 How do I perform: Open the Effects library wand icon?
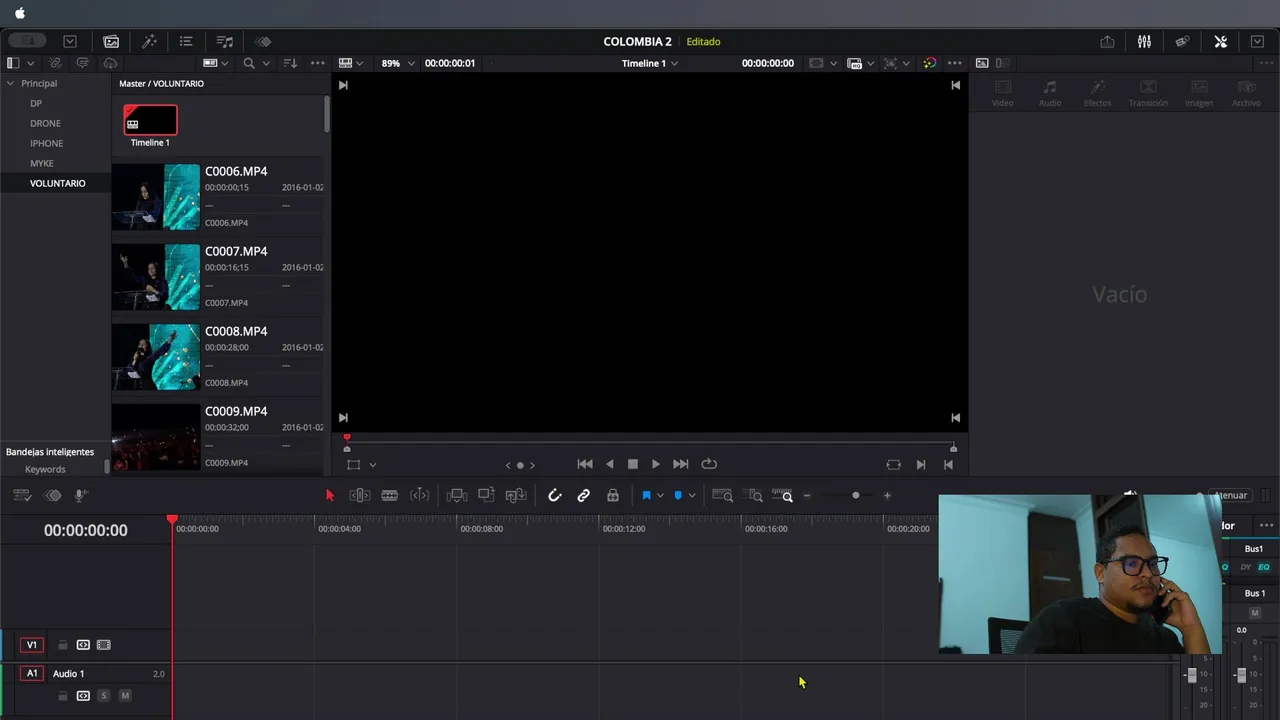(149, 41)
